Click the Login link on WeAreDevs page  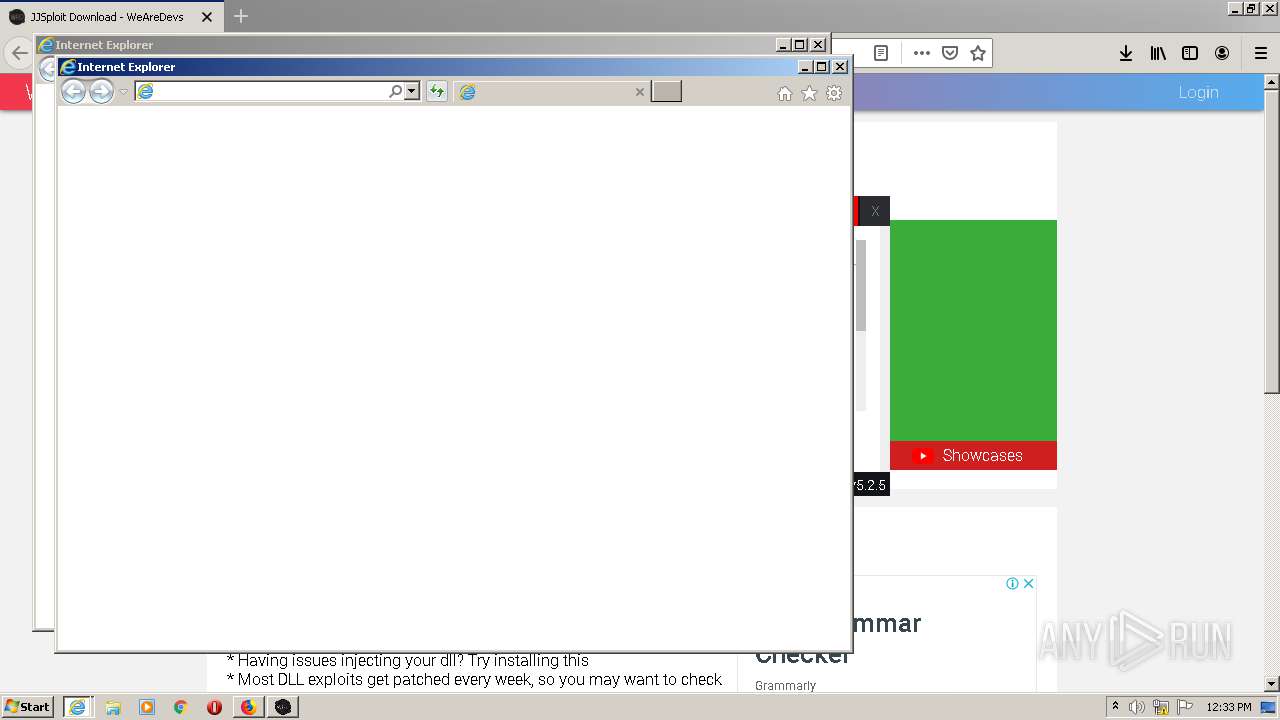1198,92
